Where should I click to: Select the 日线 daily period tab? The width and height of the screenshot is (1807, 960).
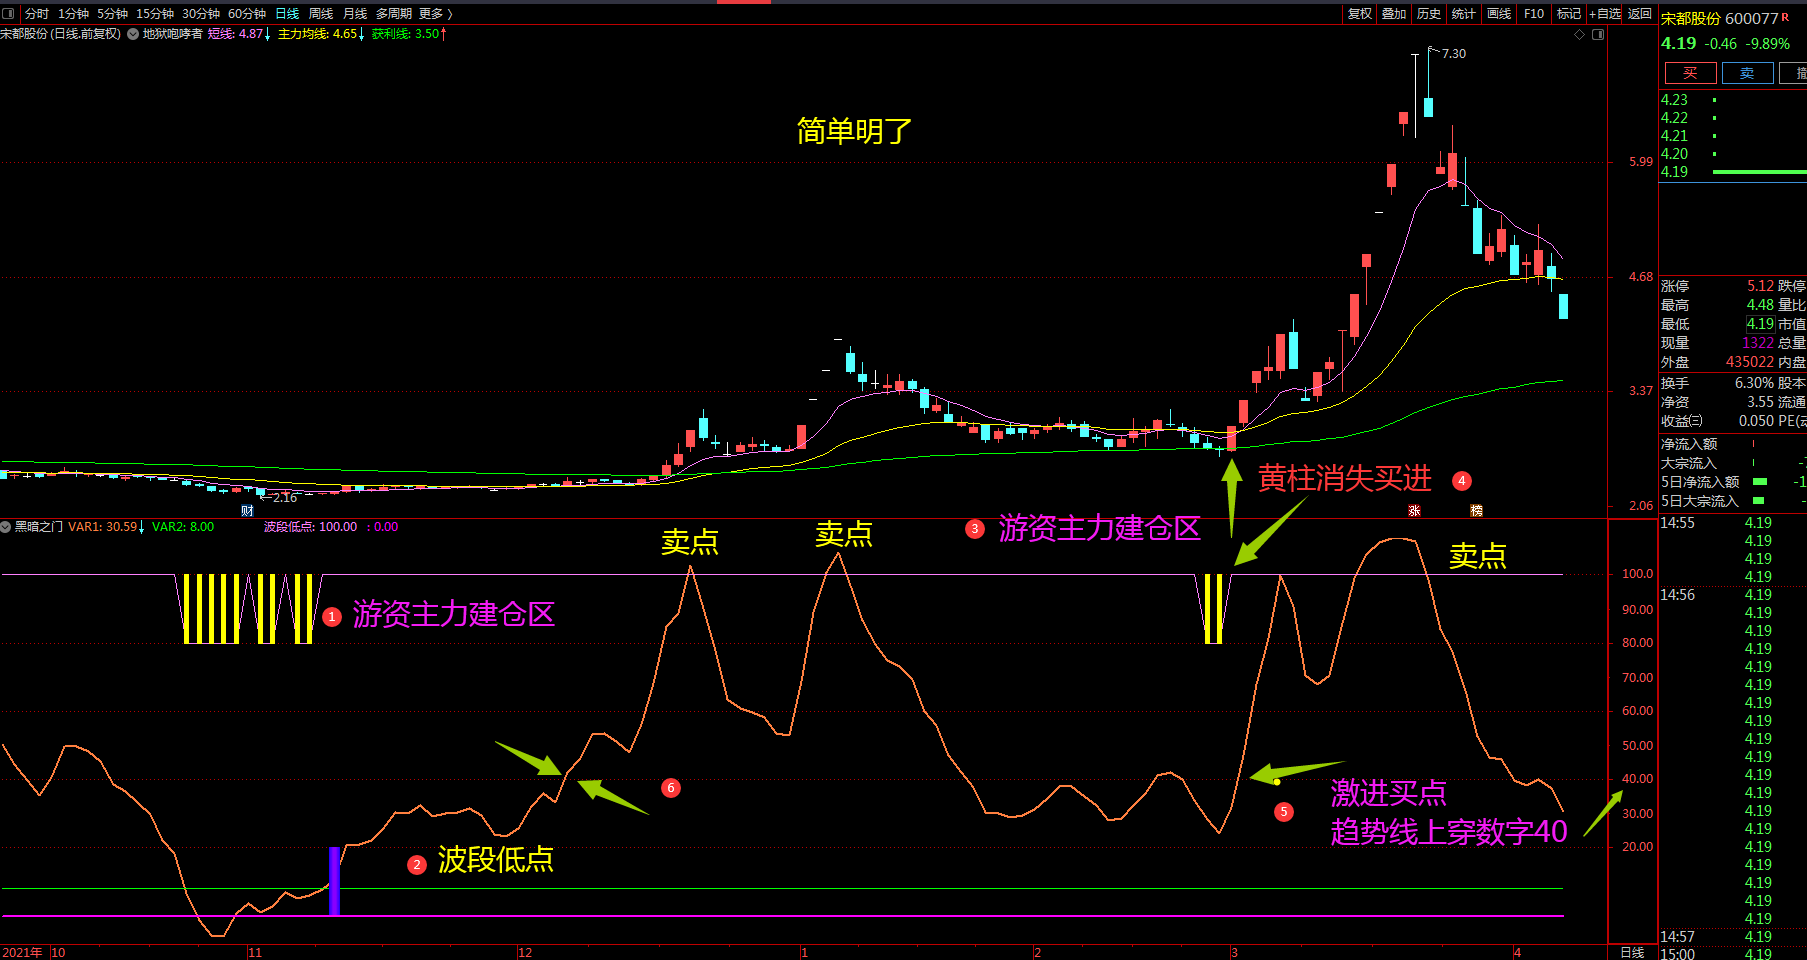click(x=287, y=13)
